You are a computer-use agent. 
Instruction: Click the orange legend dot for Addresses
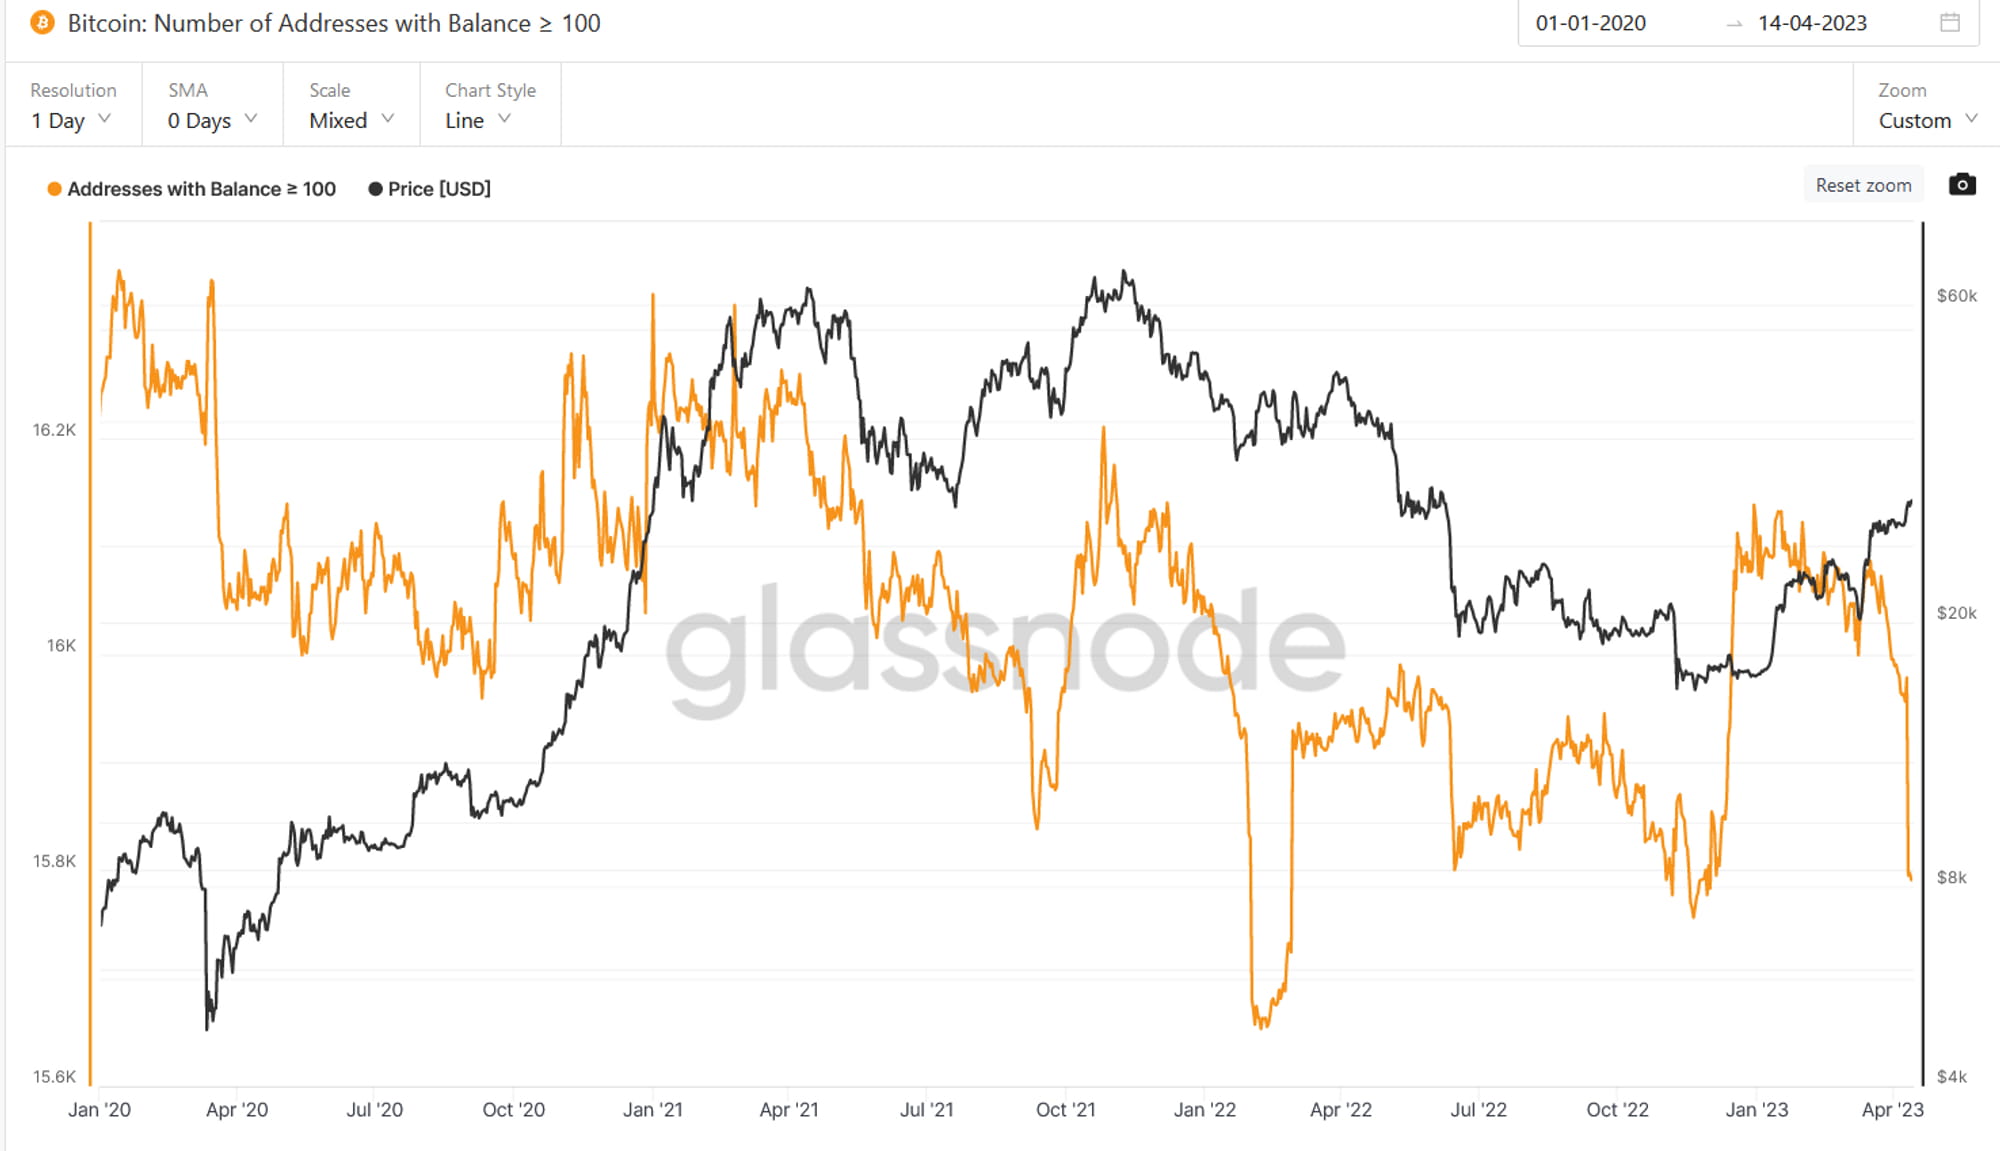coord(55,189)
